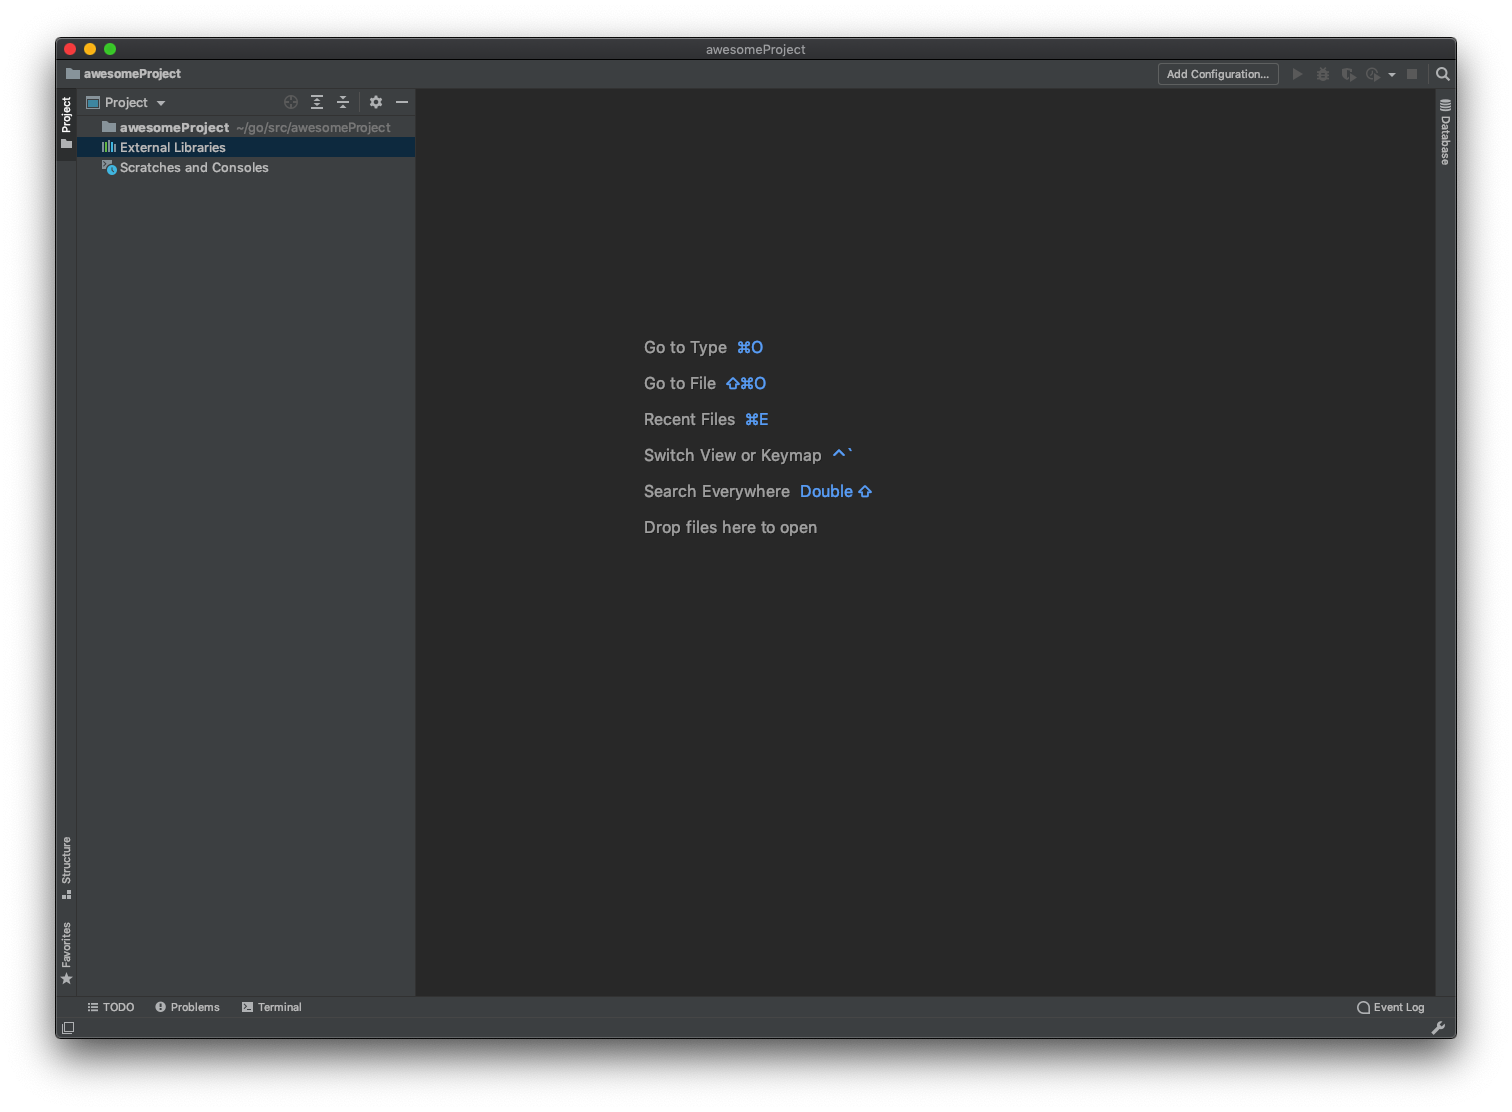Image resolution: width=1512 pixels, height=1112 pixels.
Task: Click the Run with Coverage icon
Action: point(1348,74)
